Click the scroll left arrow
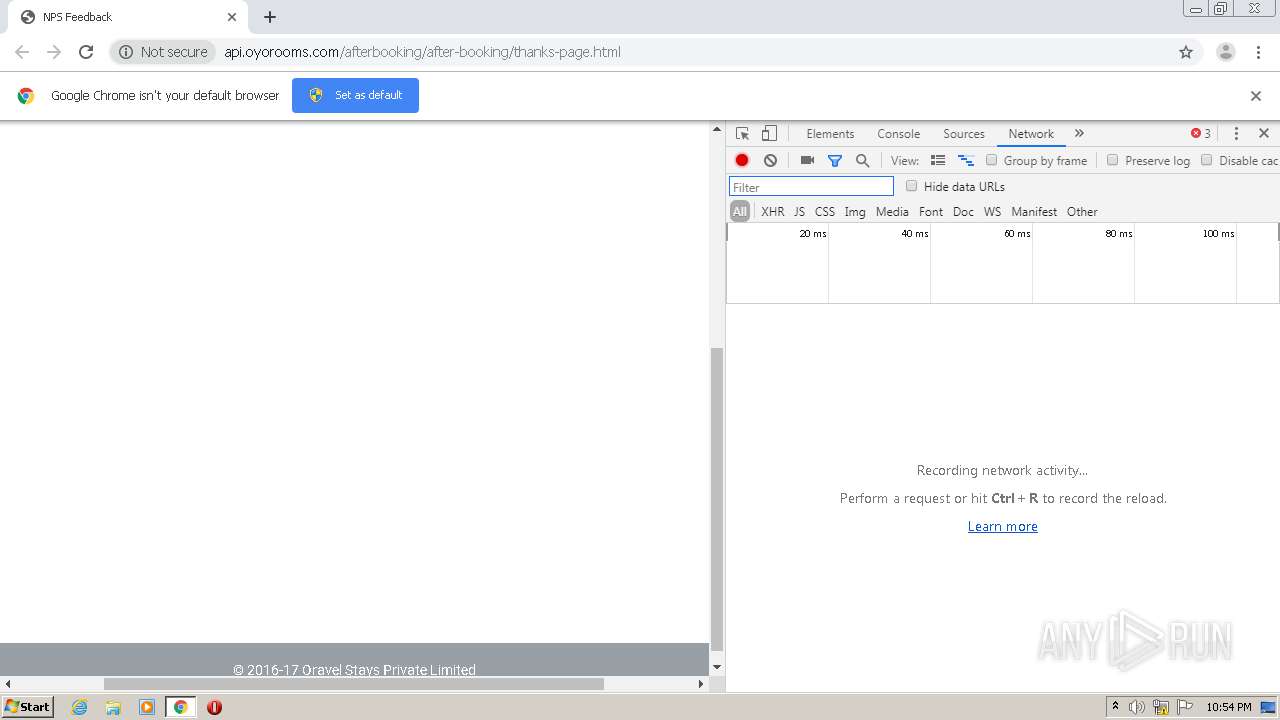The width and height of the screenshot is (1280, 720). tap(8, 684)
